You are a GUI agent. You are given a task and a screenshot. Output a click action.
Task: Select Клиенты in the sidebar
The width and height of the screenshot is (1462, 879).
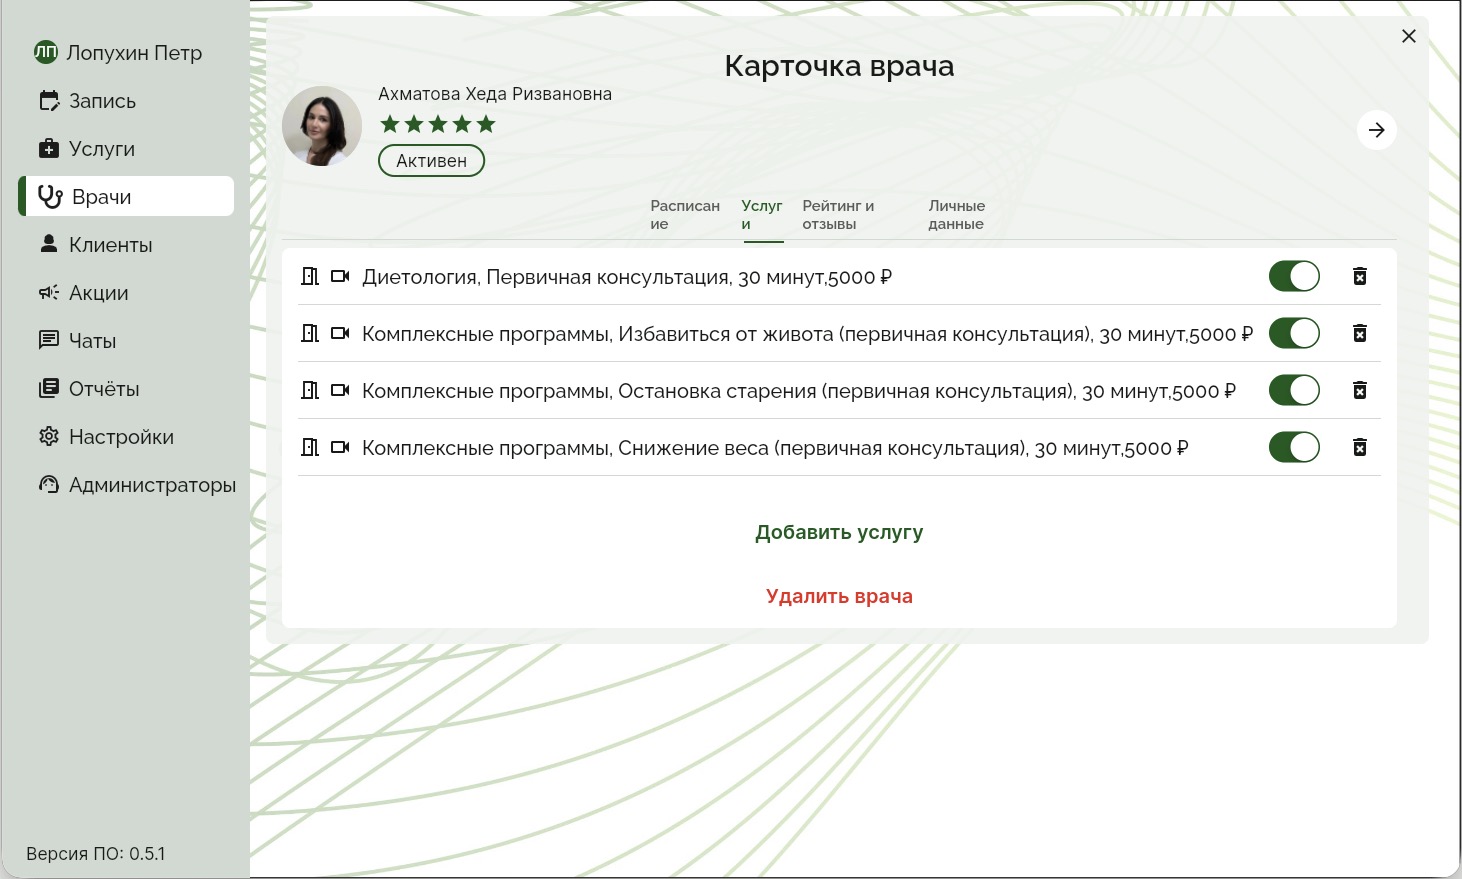(x=110, y=245)
